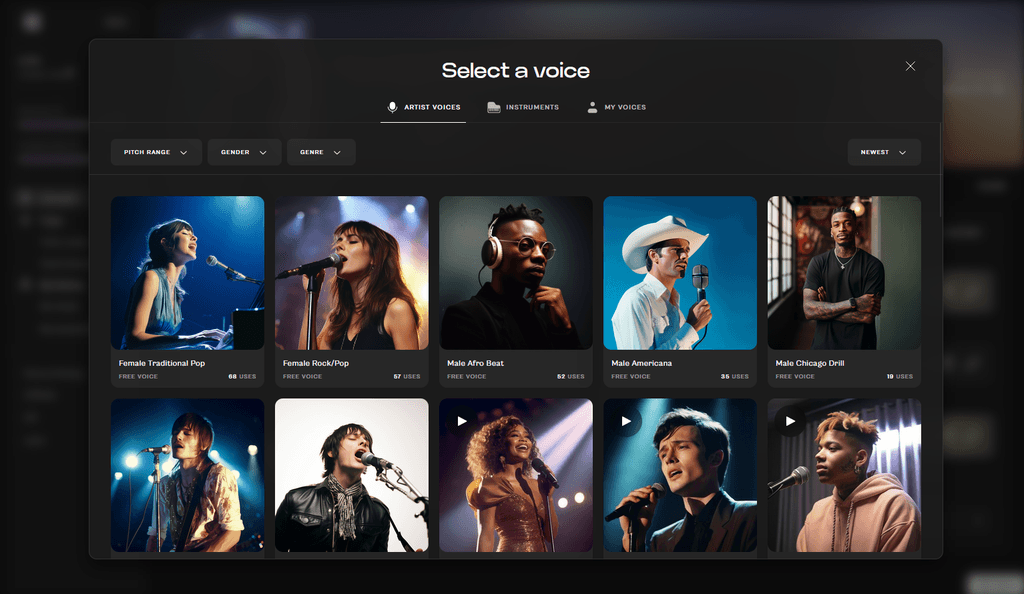Click the piano icon beside Instruments
The image size is (1024, 594).
[x=492, y=106]
